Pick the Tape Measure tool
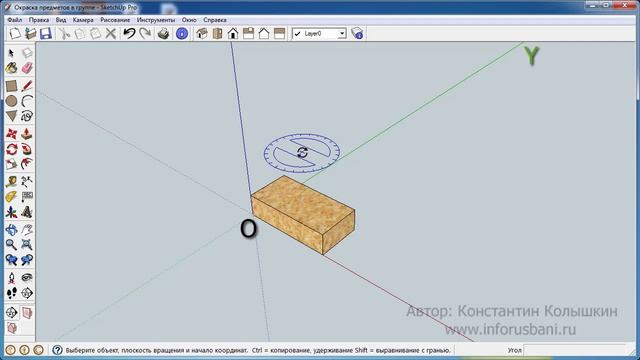 [11, 182]
